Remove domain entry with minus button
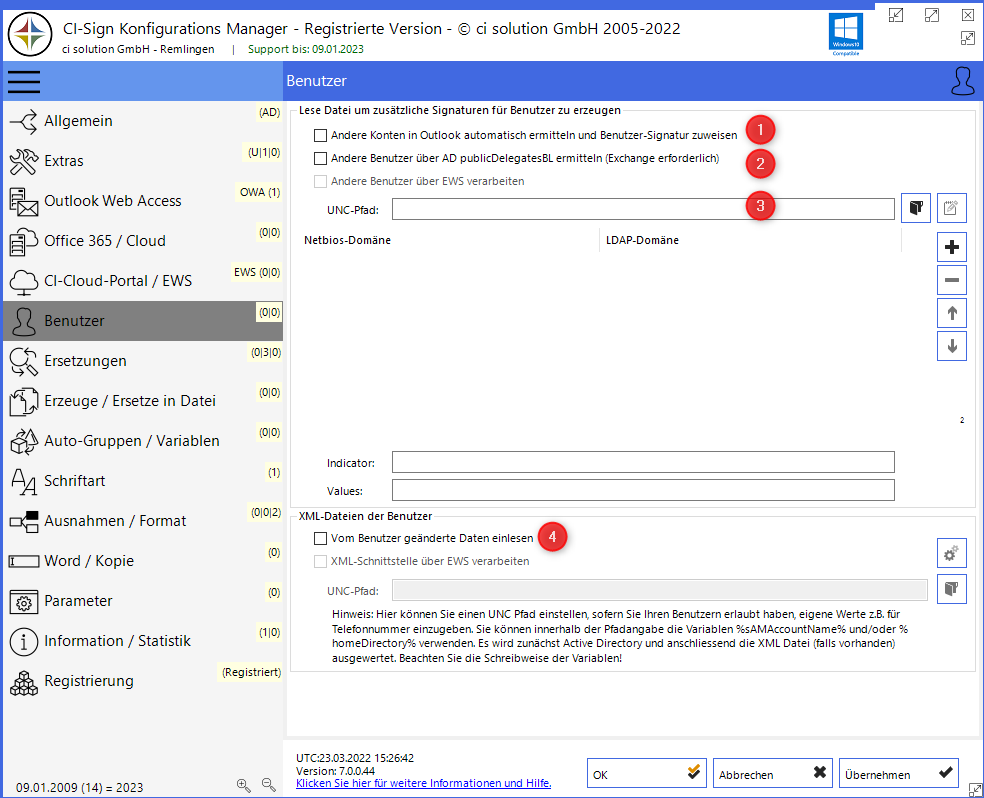Image resolution: width=984 pixels, height=798 pixels. (952, 280)
